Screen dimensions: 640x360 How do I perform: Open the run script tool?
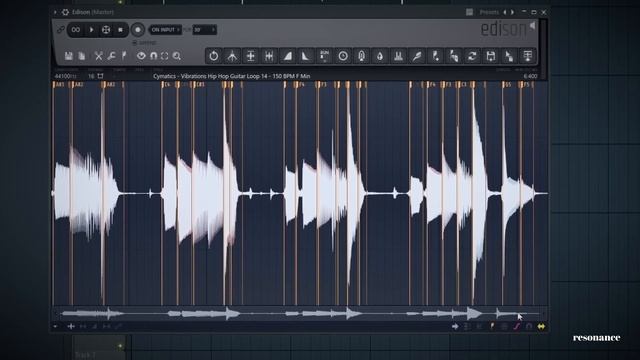point(324,56)
